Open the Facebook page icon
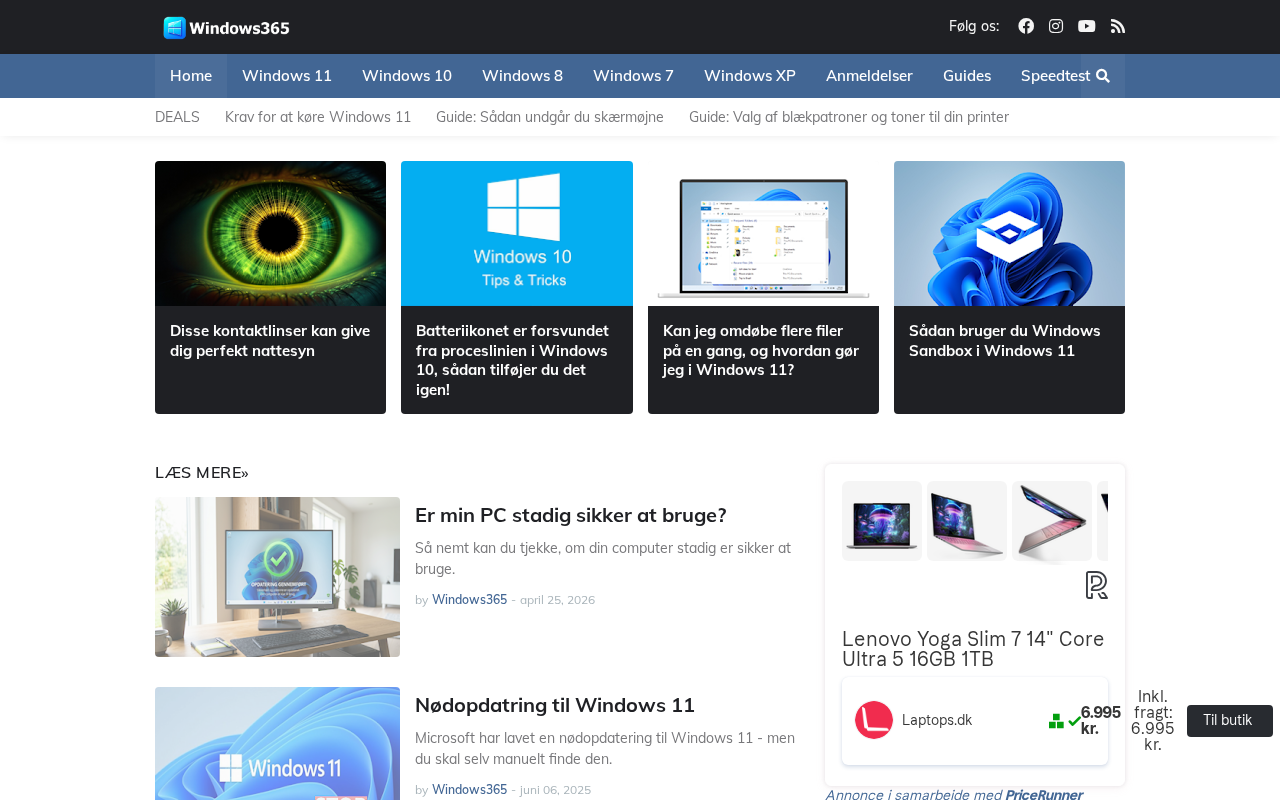1280x800 pixels. (x=1026, y=26)
